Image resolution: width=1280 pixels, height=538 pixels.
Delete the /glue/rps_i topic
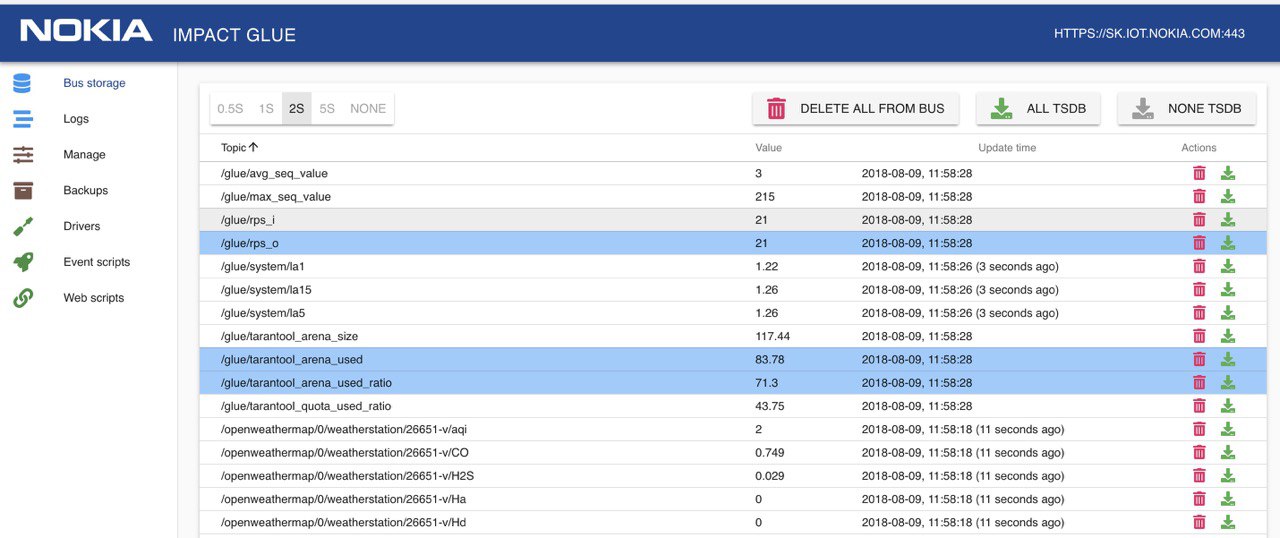tap(1199, 220)
